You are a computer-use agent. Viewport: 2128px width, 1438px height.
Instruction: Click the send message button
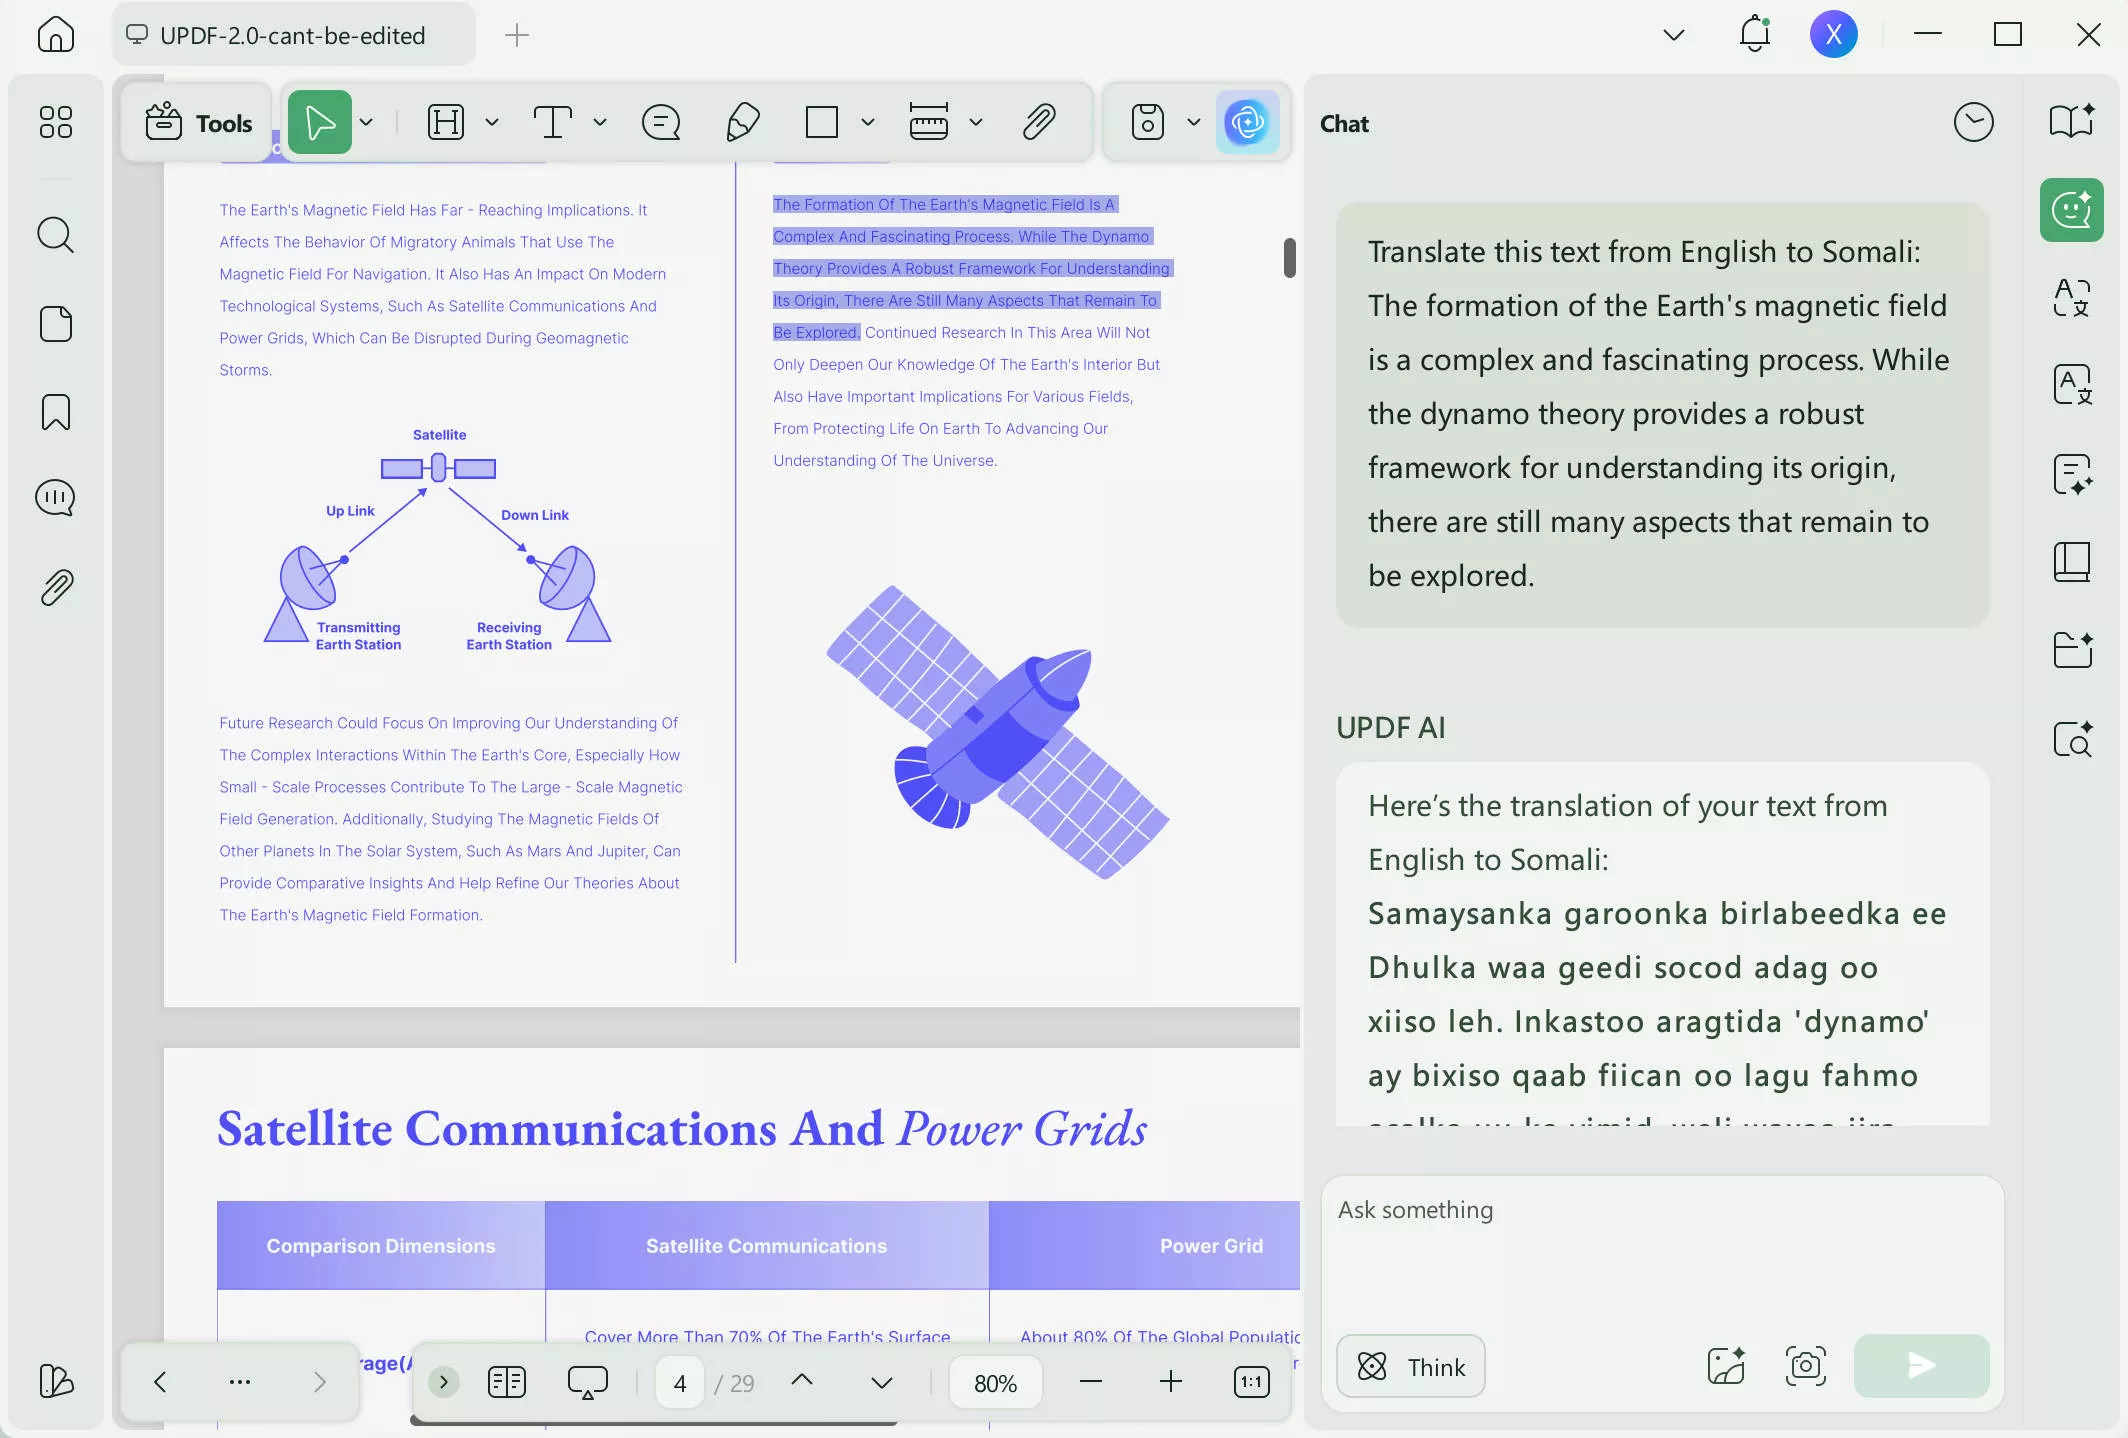1921,1366
